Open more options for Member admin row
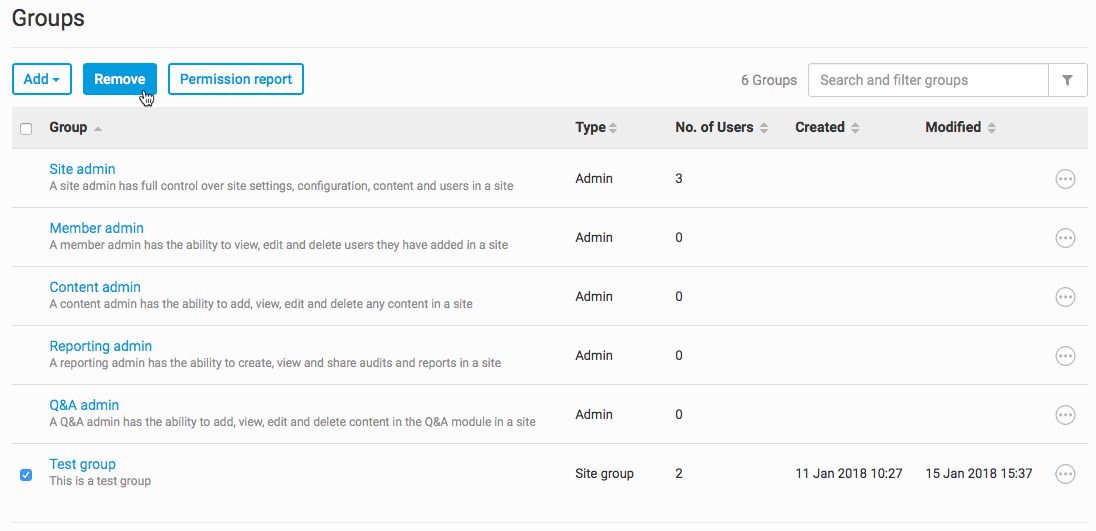 tap(1065, 238)
